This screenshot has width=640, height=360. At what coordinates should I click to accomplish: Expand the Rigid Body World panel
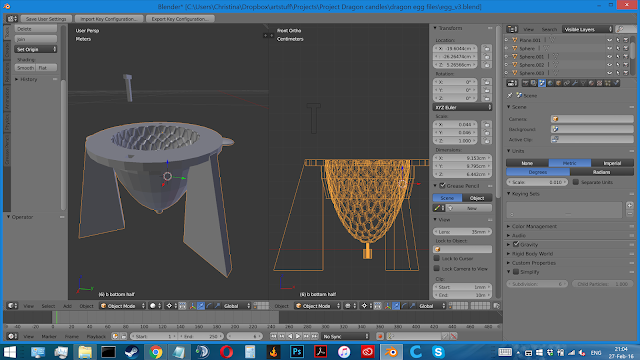coord(532,253)
